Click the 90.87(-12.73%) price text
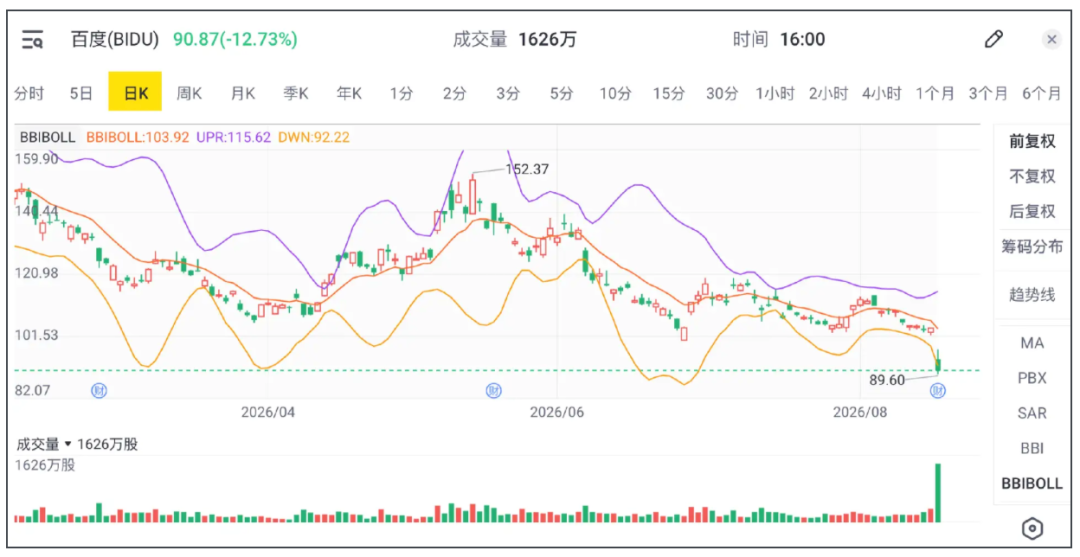 click(235, 39)
